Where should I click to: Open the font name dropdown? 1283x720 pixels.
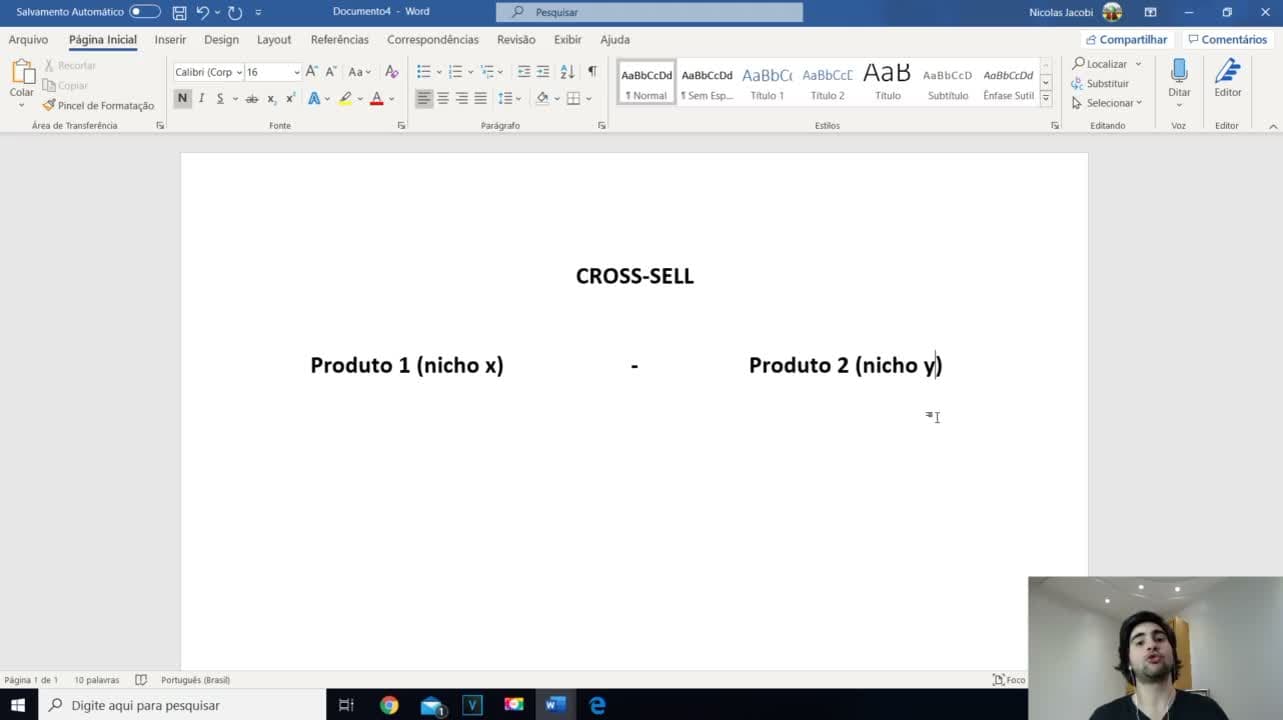[x=239, y=72]
